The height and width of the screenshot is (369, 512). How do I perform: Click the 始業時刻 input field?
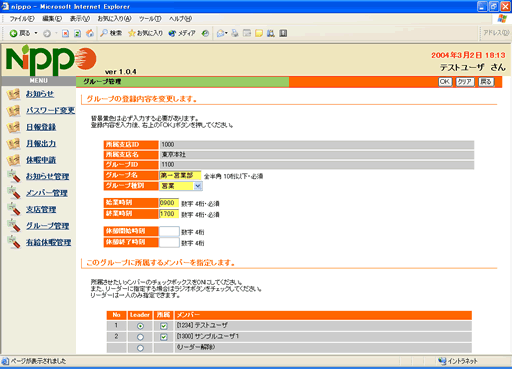(169, 203)
